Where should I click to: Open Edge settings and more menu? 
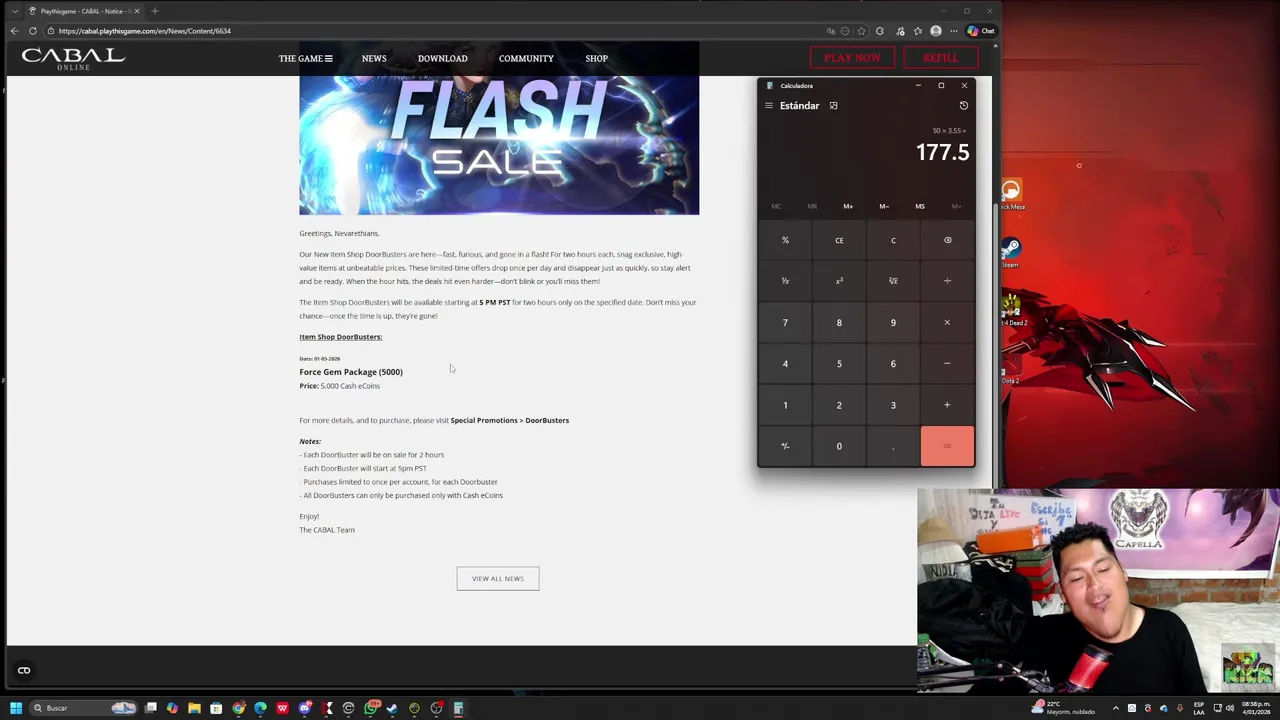coord(953,31)
